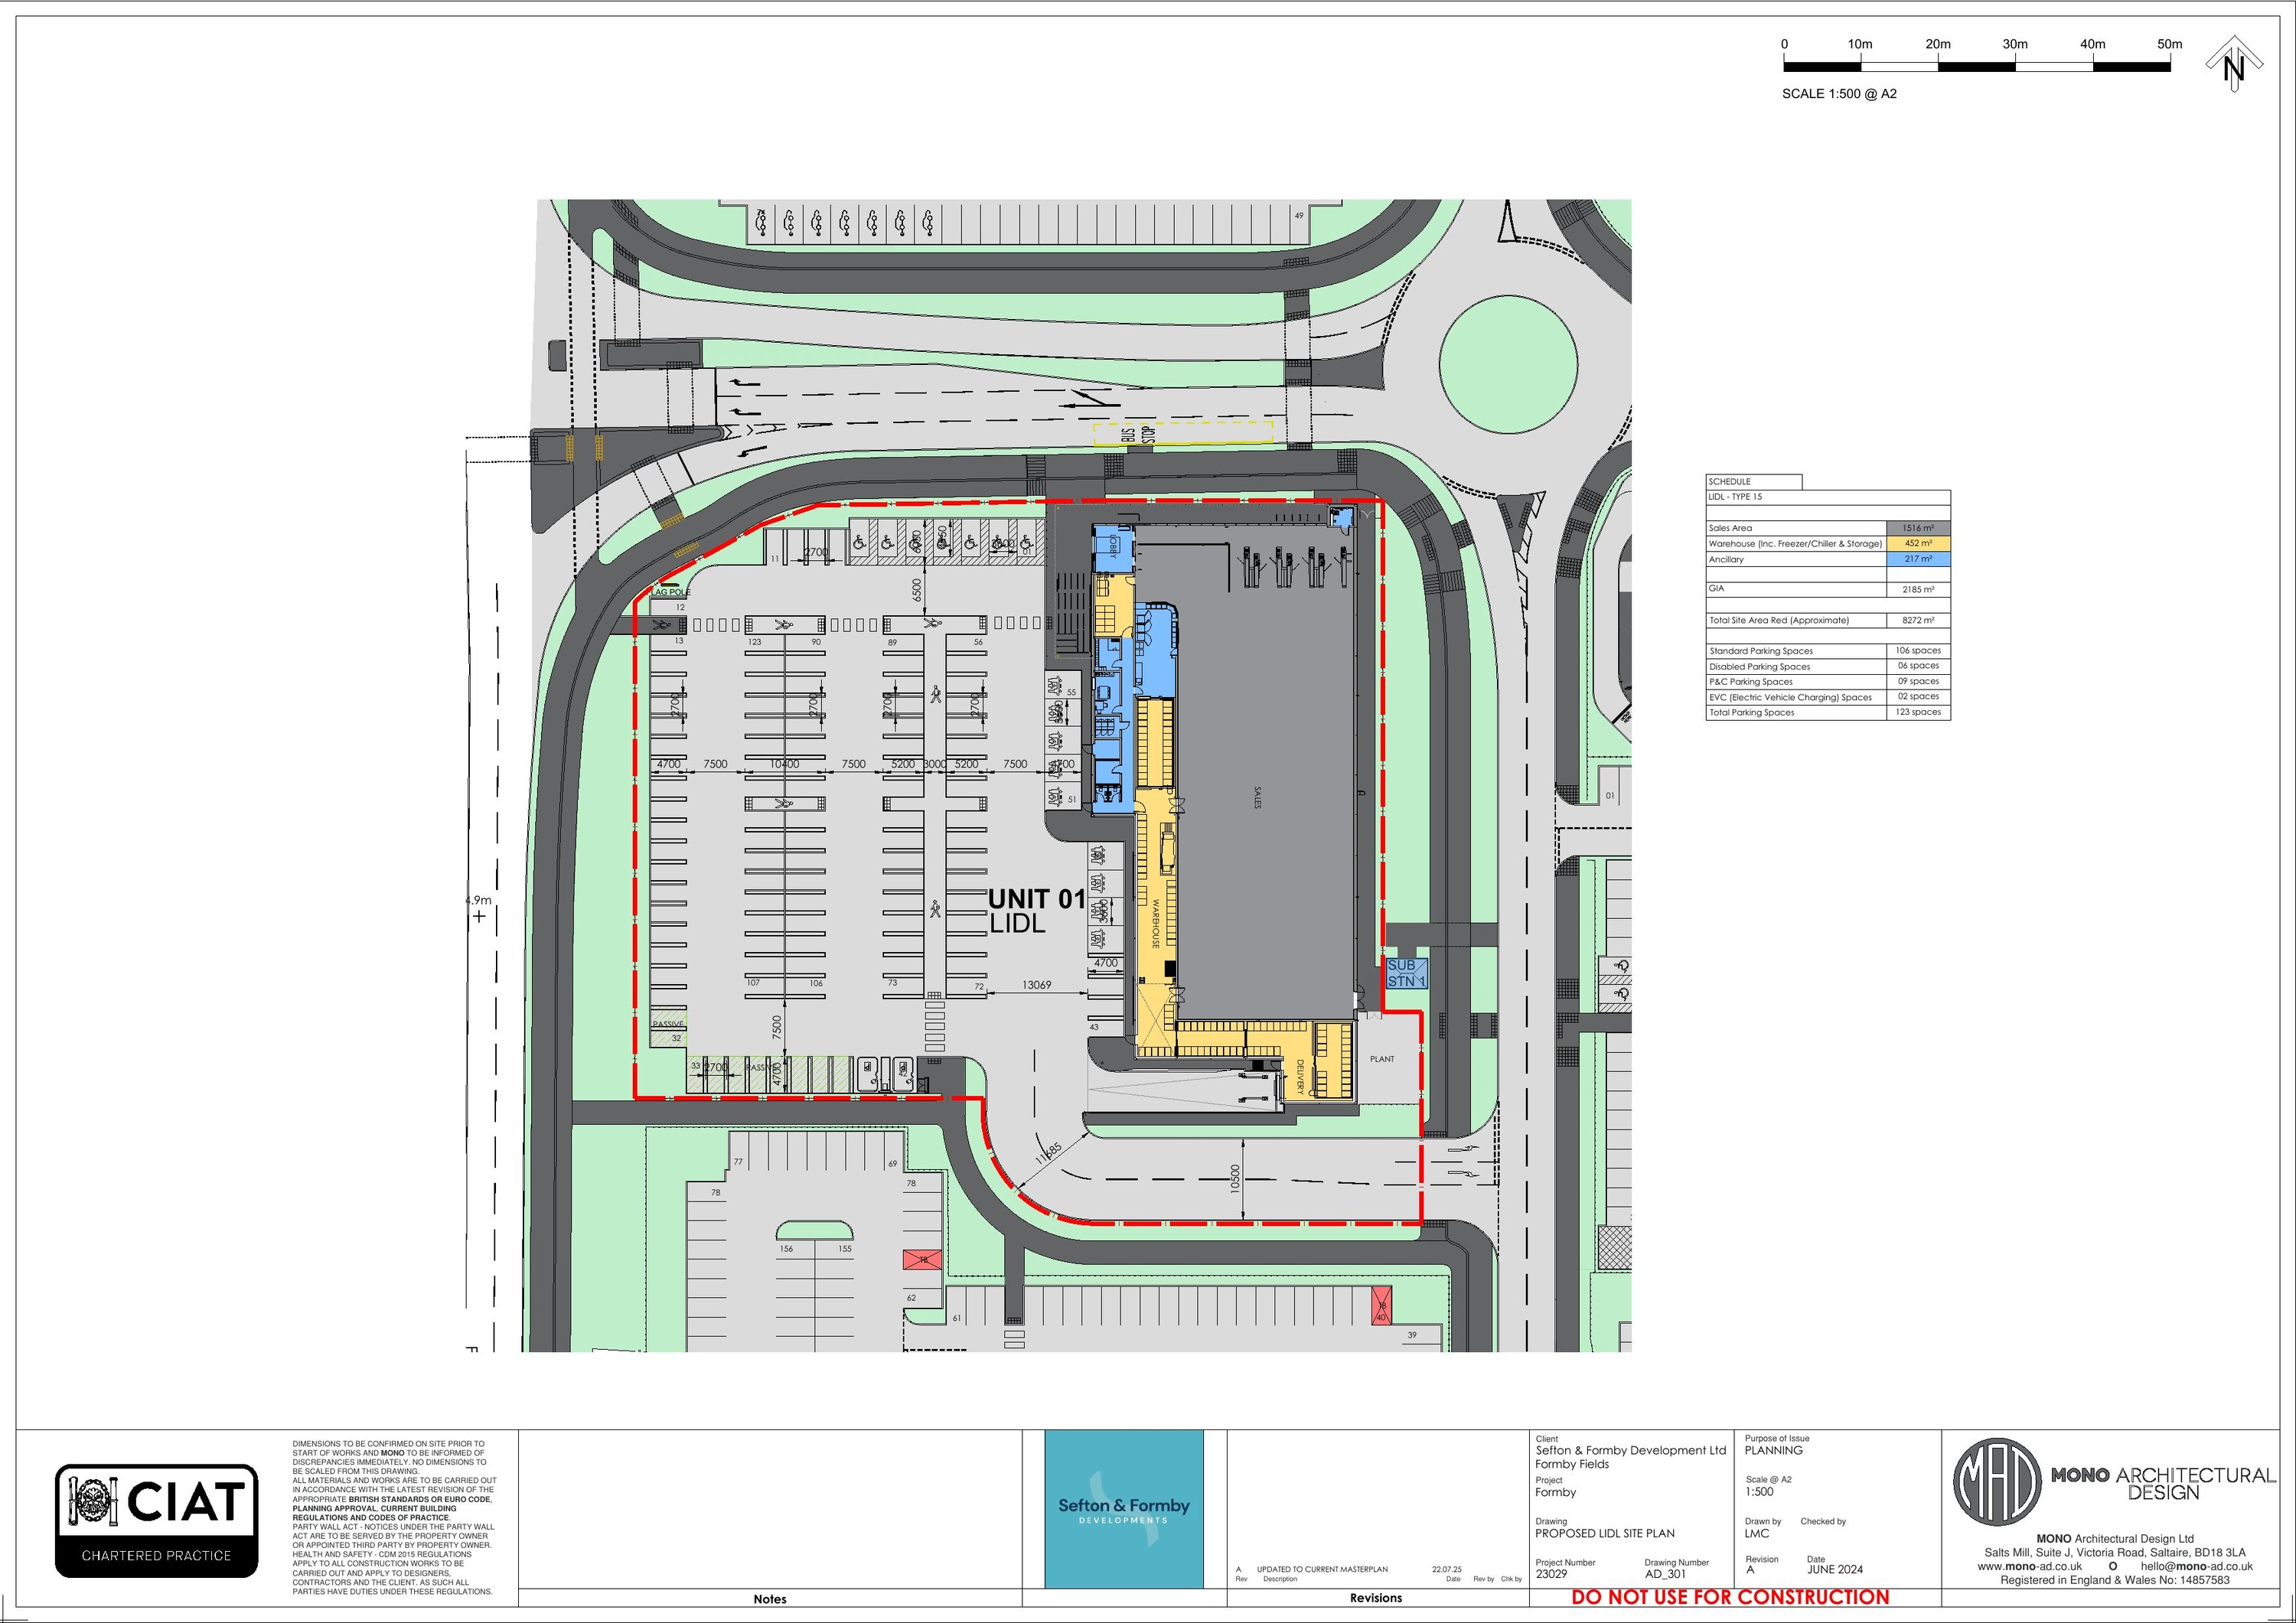Click the www.mono-ad.co.uk website text
The width and height of the screenshot is (2296, 1623).
pyautogui.click(x=2029, y=1566)
